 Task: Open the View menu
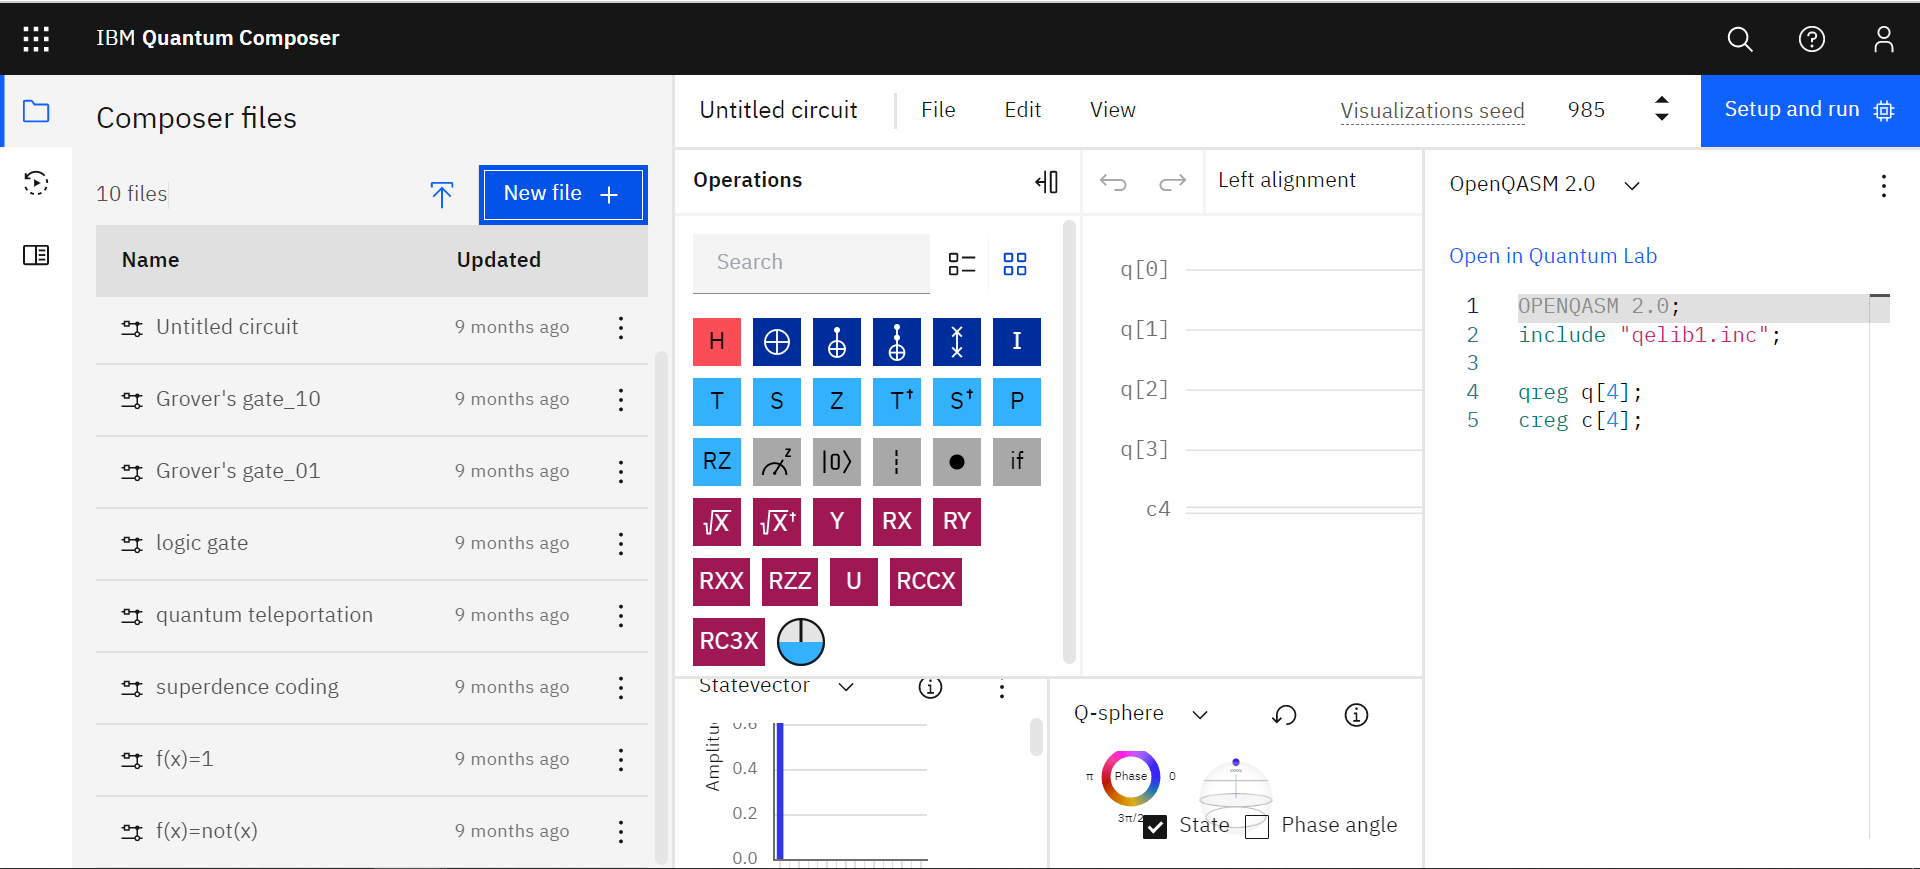(x=1113, y=110)
